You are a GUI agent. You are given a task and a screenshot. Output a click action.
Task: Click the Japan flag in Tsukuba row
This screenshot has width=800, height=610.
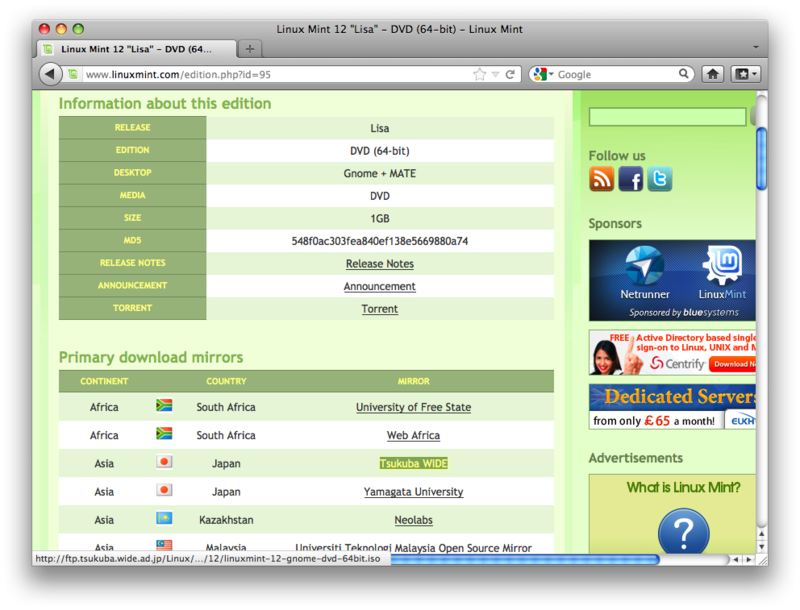(164, 462)
